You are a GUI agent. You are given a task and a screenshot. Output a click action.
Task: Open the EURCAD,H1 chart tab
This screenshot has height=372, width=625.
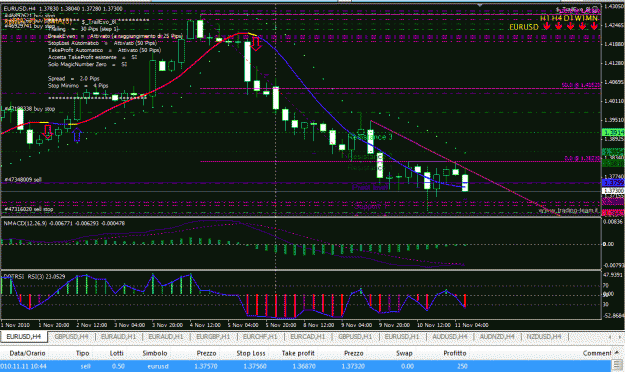pos(307,337)
